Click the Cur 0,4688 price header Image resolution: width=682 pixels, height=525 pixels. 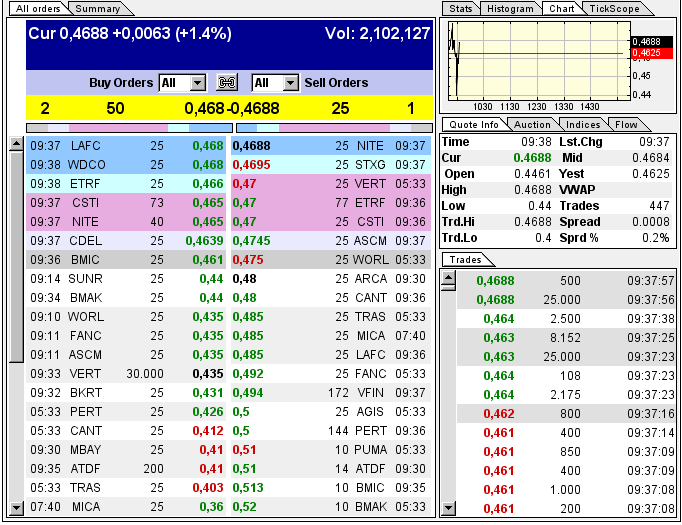pyautogui.click(x=130, y=33)
